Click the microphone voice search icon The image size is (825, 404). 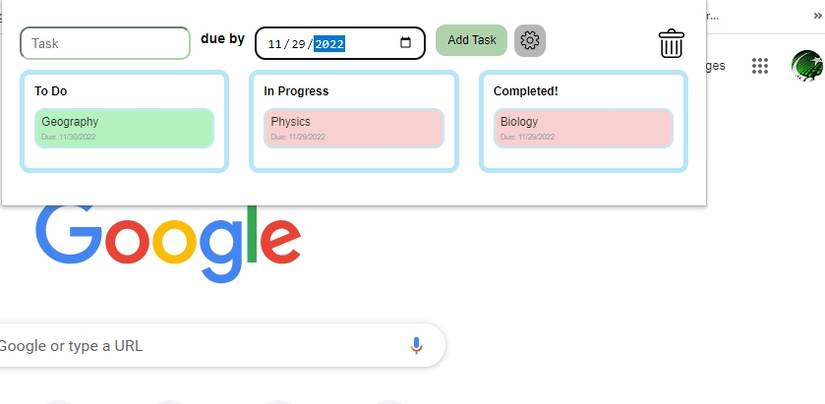coord(417,346)
